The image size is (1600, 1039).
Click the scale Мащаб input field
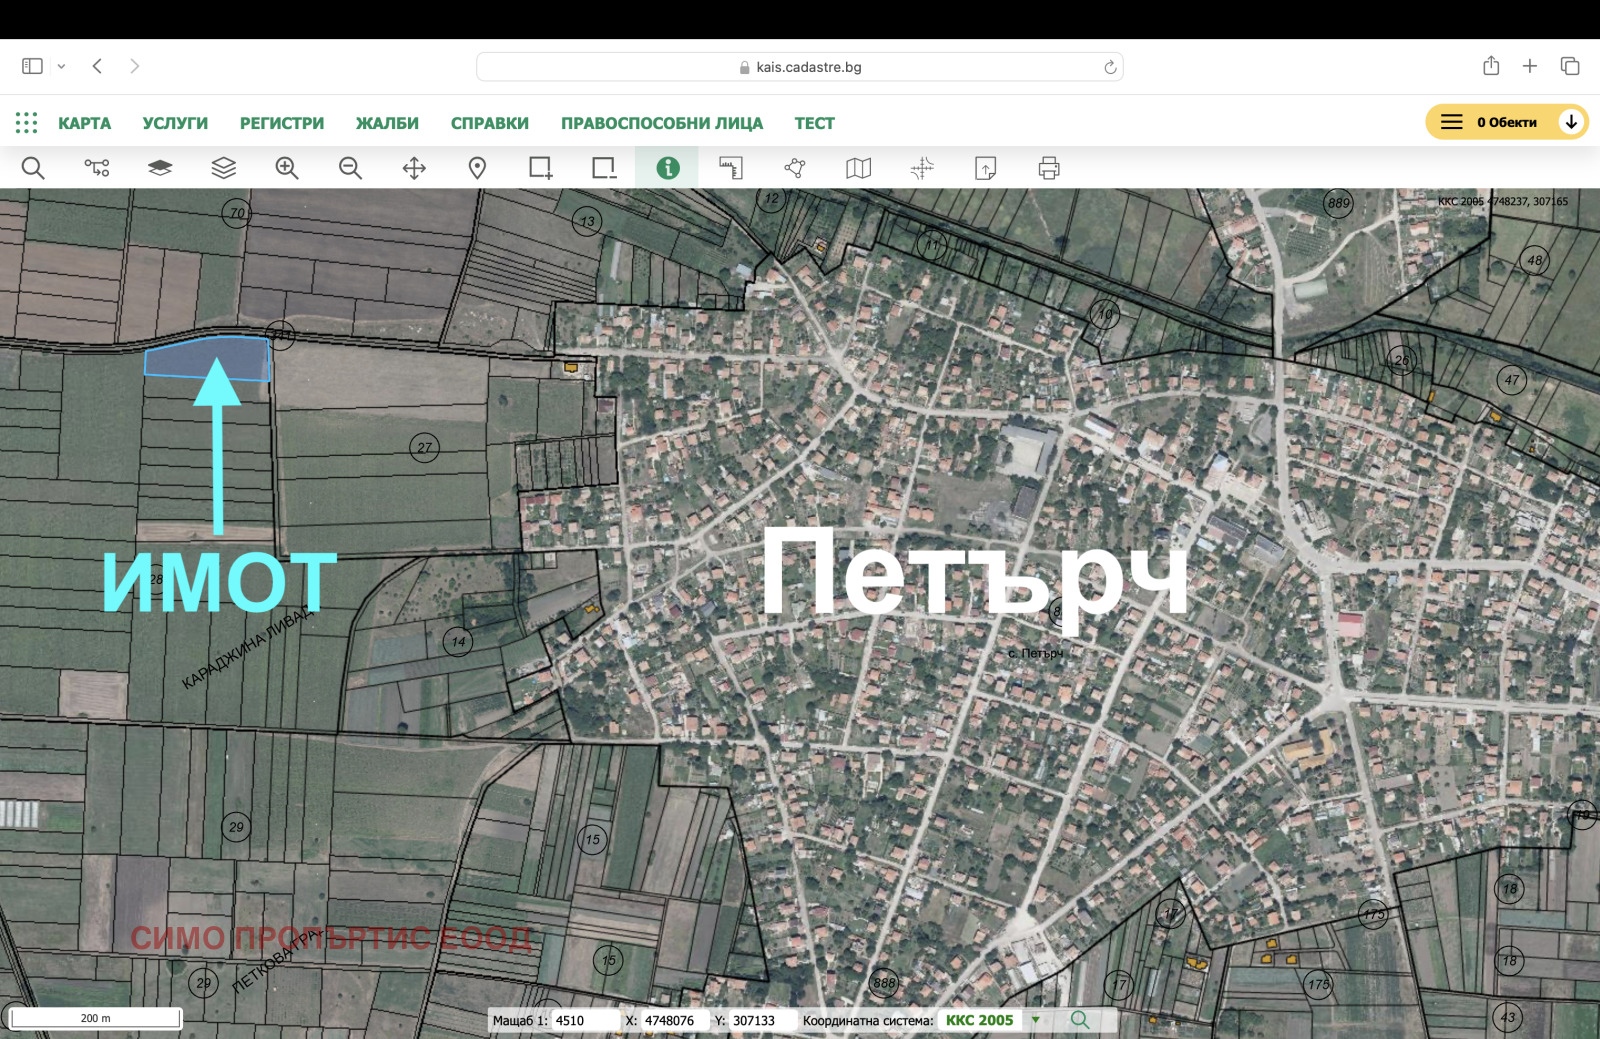pos(585,1020)
